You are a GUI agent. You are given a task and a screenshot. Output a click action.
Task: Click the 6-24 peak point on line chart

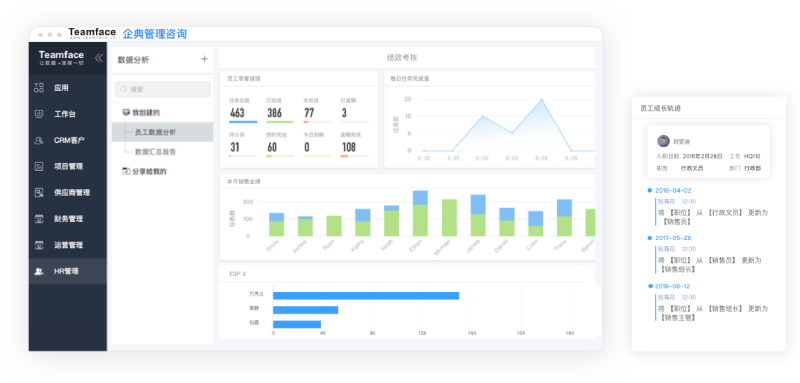(541, 99)
